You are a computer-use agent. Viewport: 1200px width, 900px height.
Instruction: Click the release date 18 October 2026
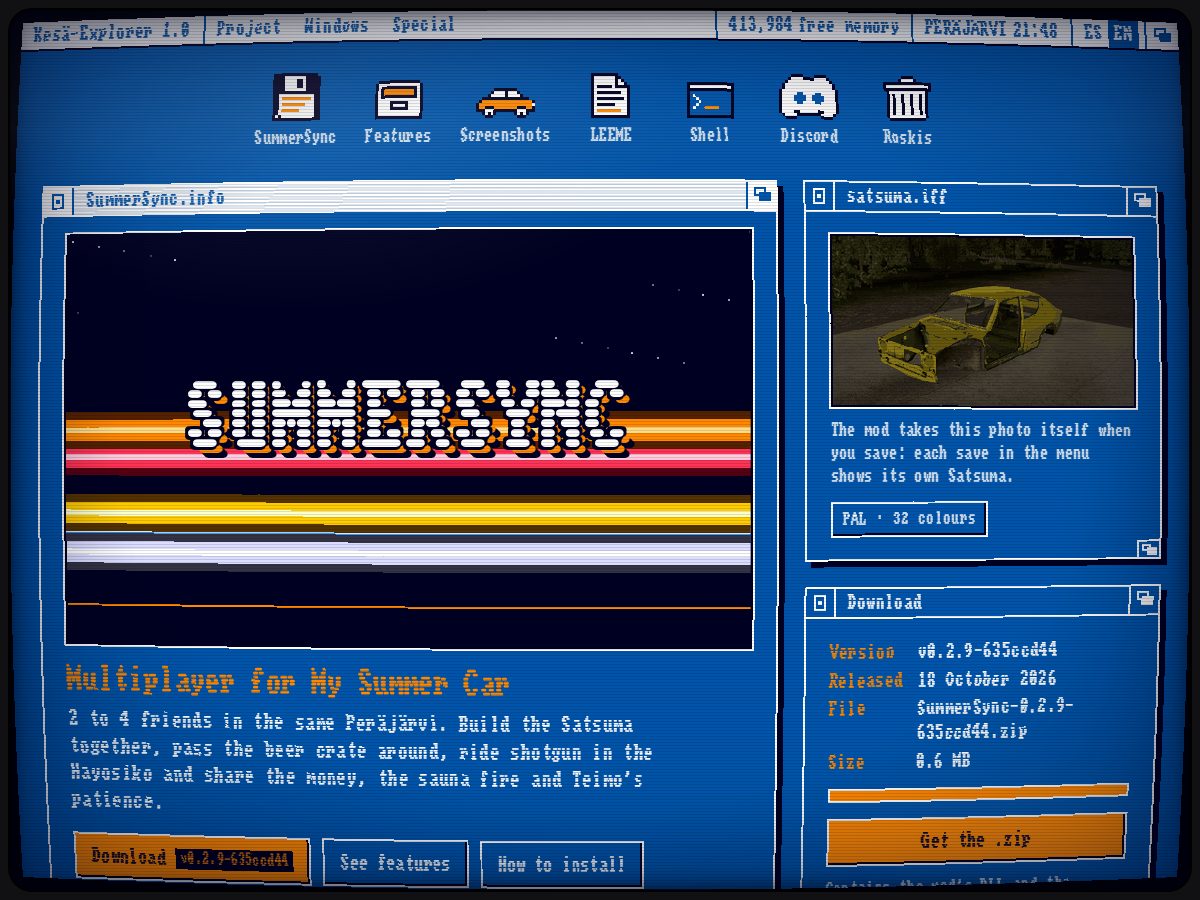tap(986, 679)
